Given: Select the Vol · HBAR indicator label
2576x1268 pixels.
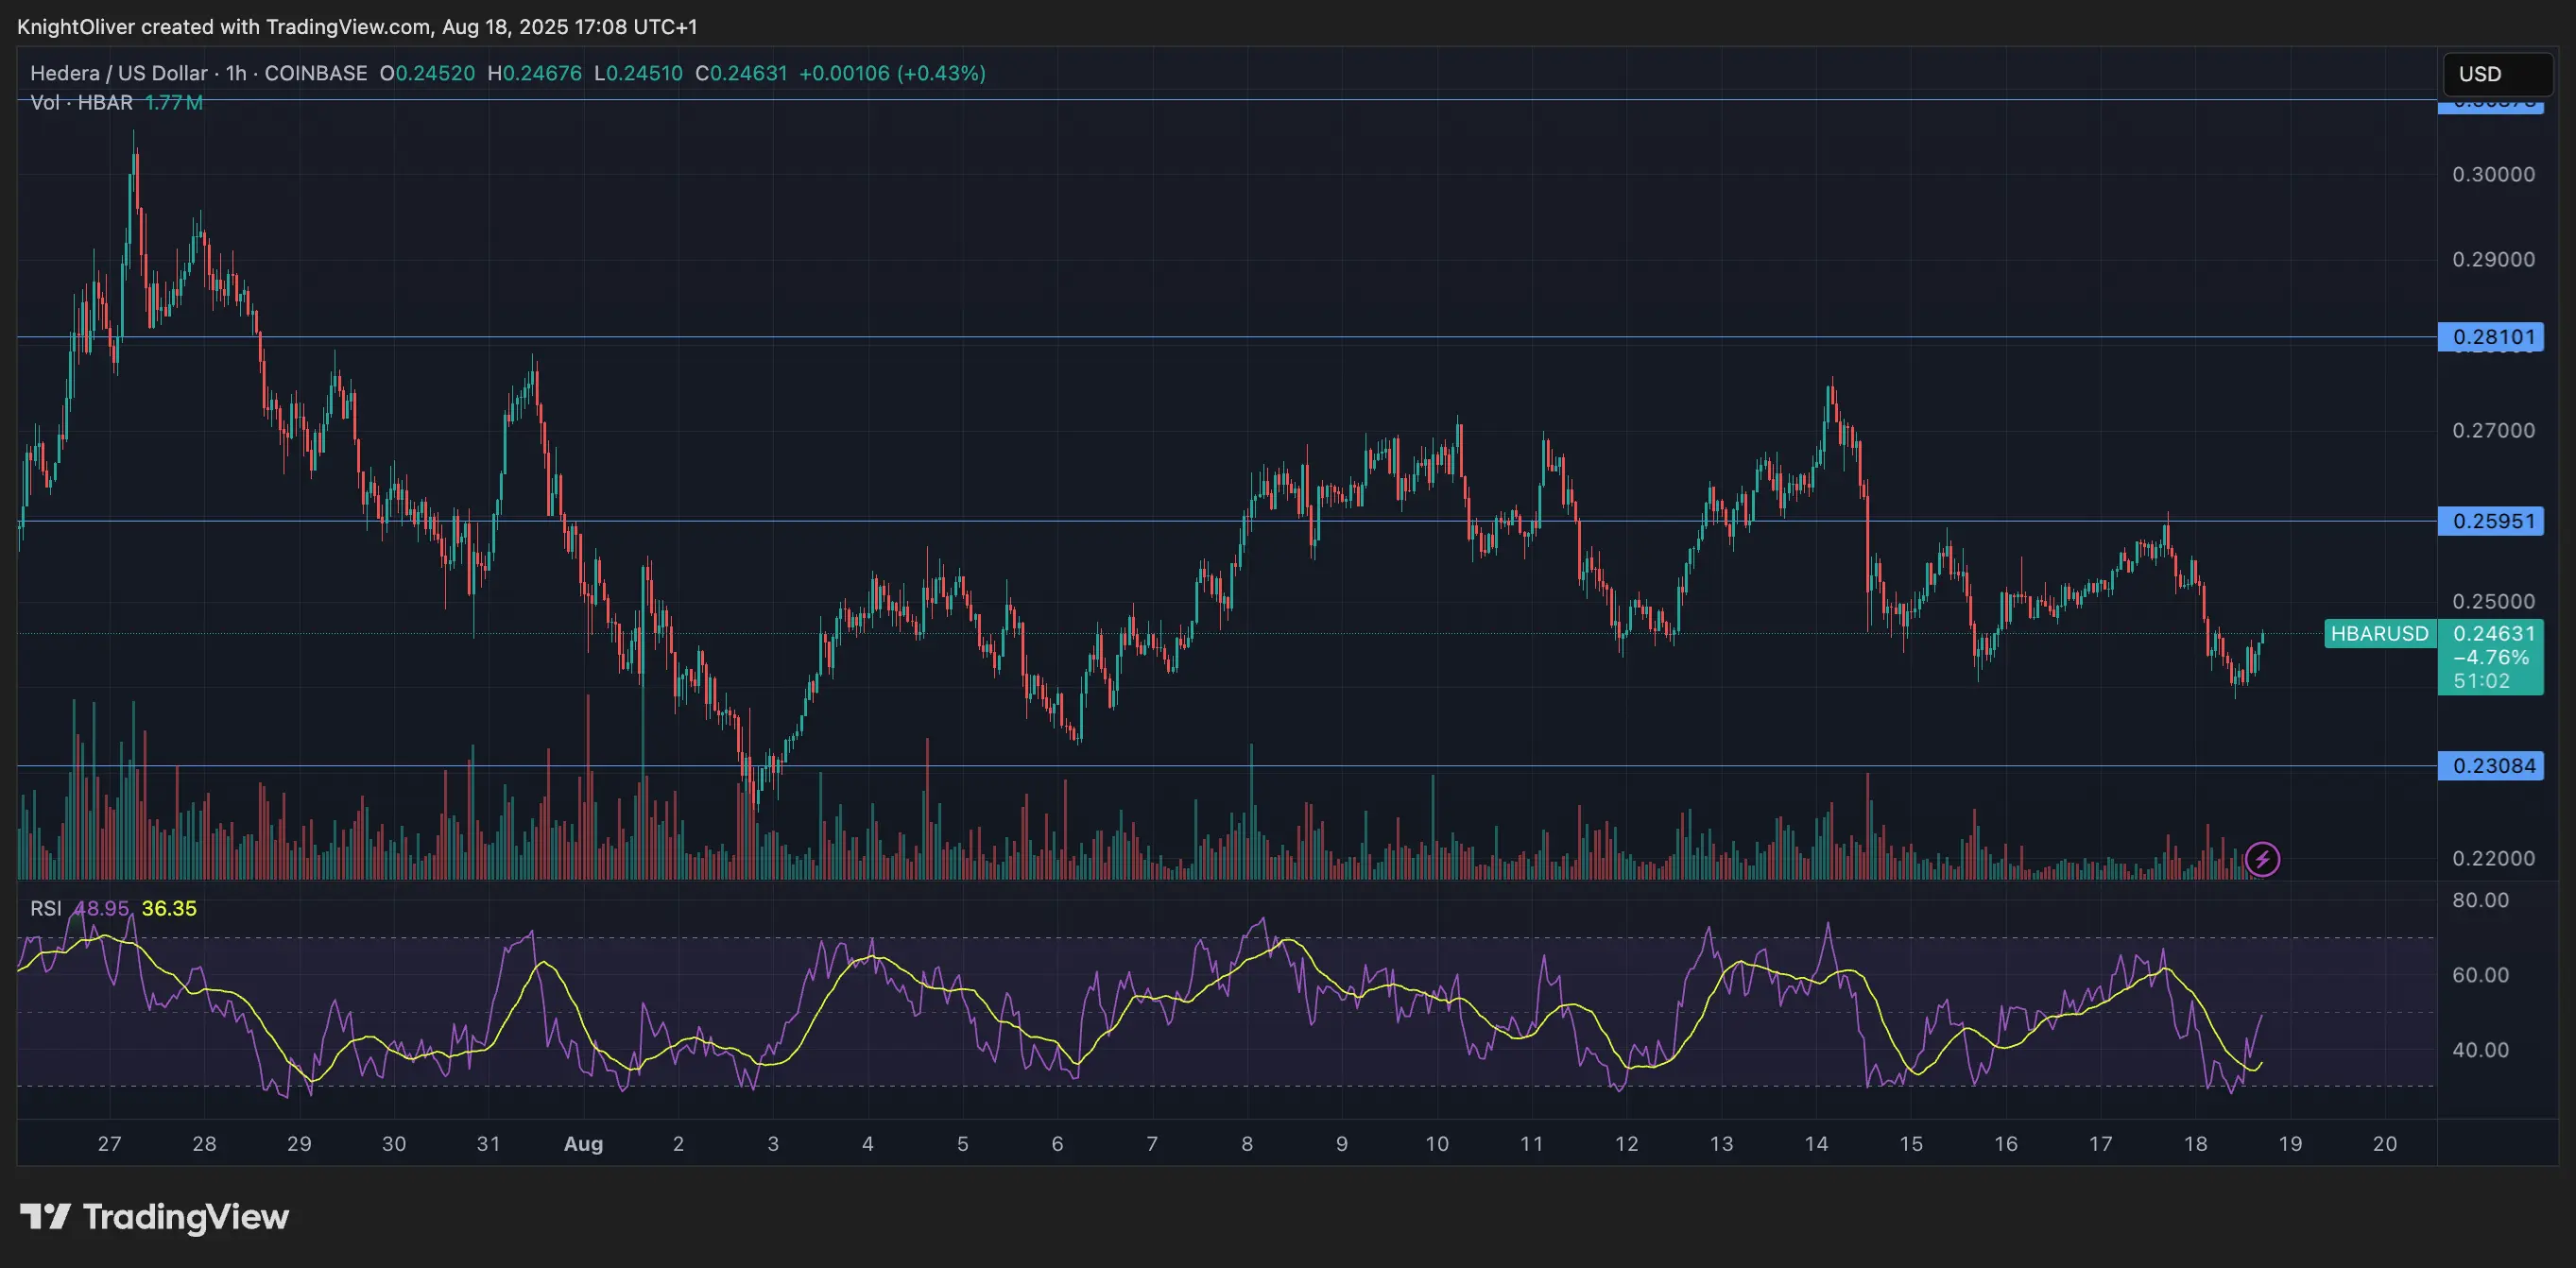Looking at the screenshot, I should pos(79,101).
